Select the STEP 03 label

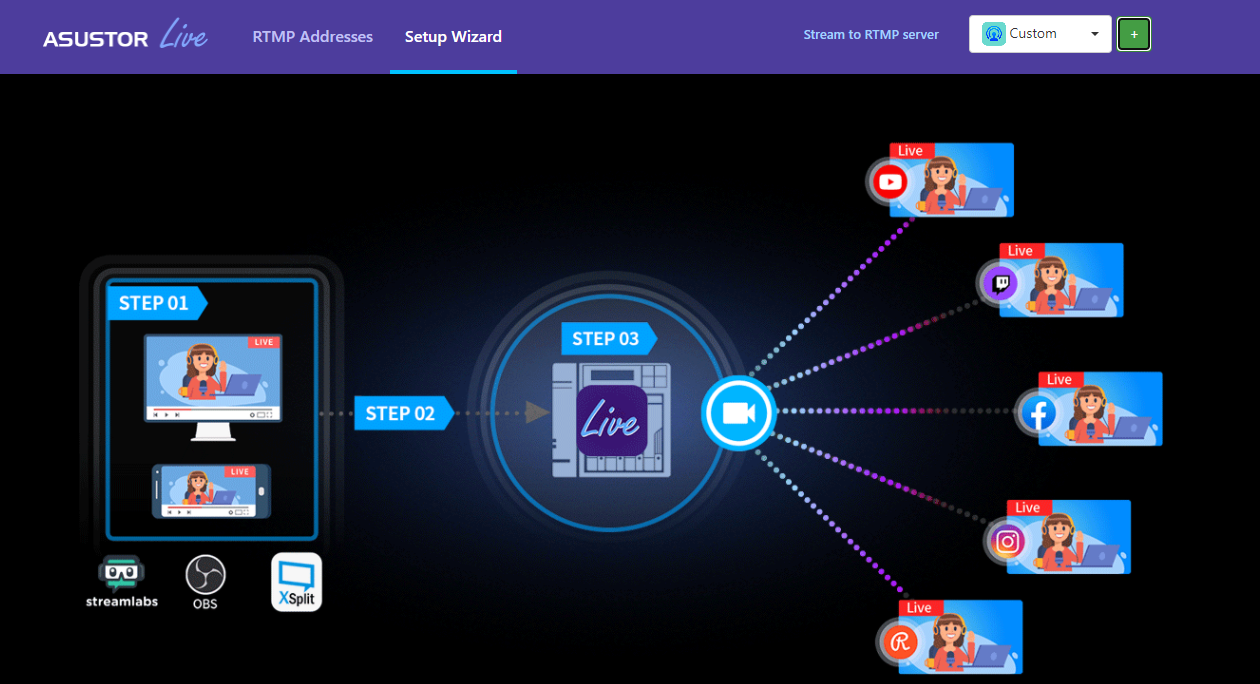click(608, 339)
